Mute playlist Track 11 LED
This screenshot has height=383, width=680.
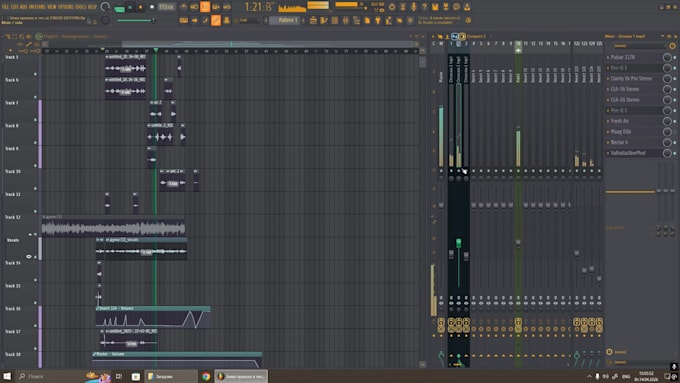(x=36, y=212)
